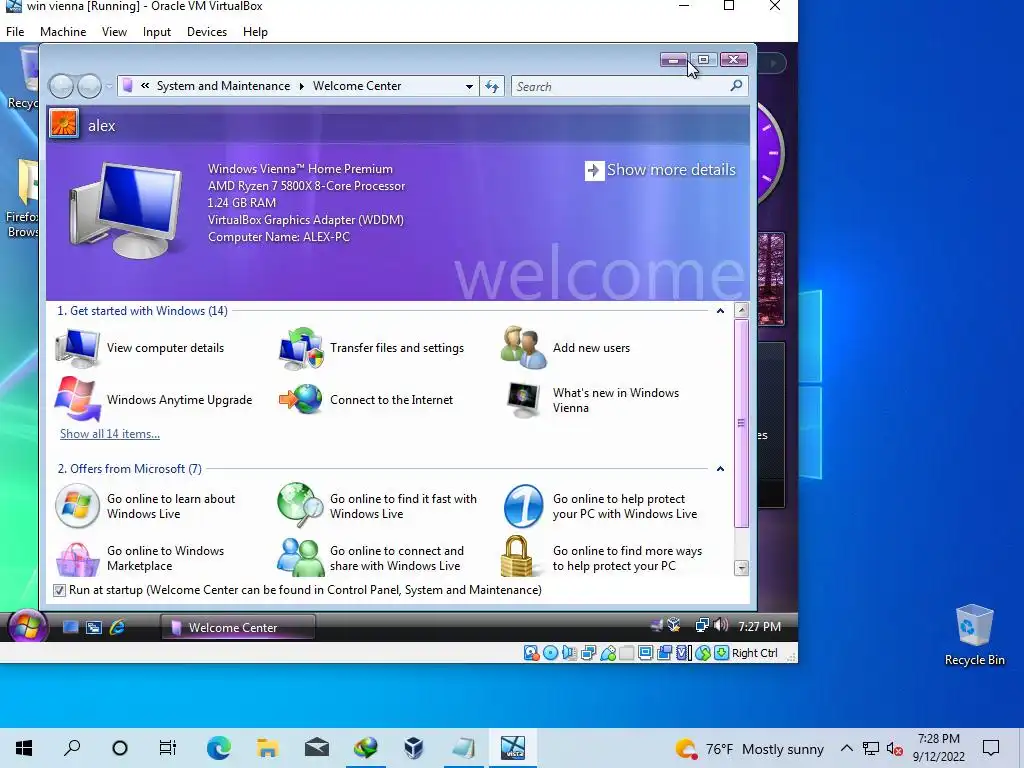Click Show more details button

(660, 170)
